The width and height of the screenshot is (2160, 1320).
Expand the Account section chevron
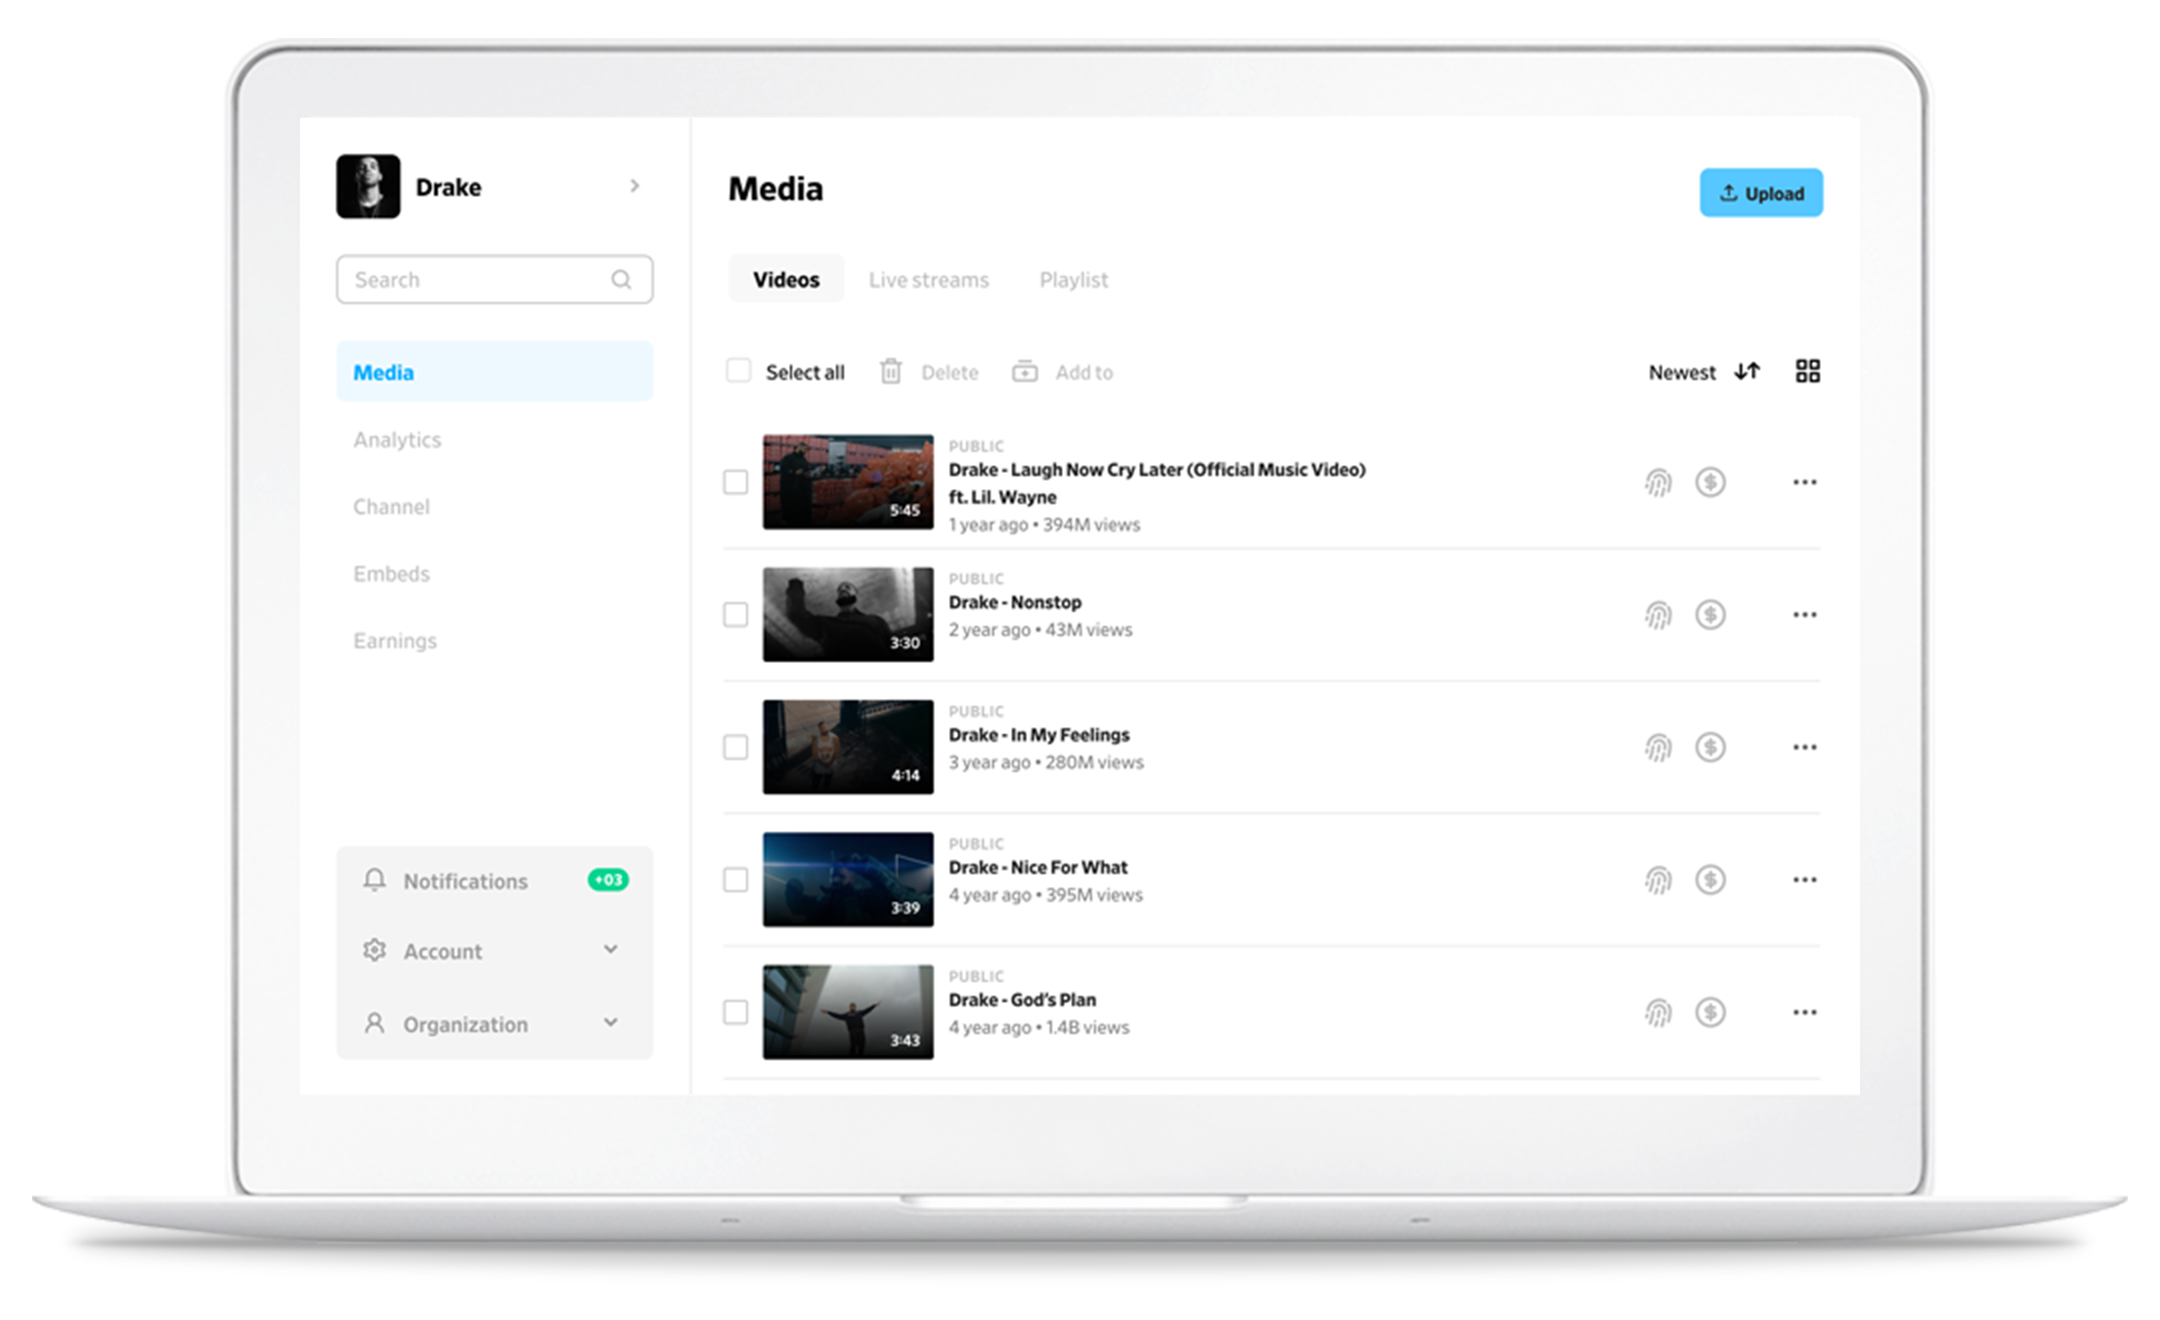[x=610, y=949]
